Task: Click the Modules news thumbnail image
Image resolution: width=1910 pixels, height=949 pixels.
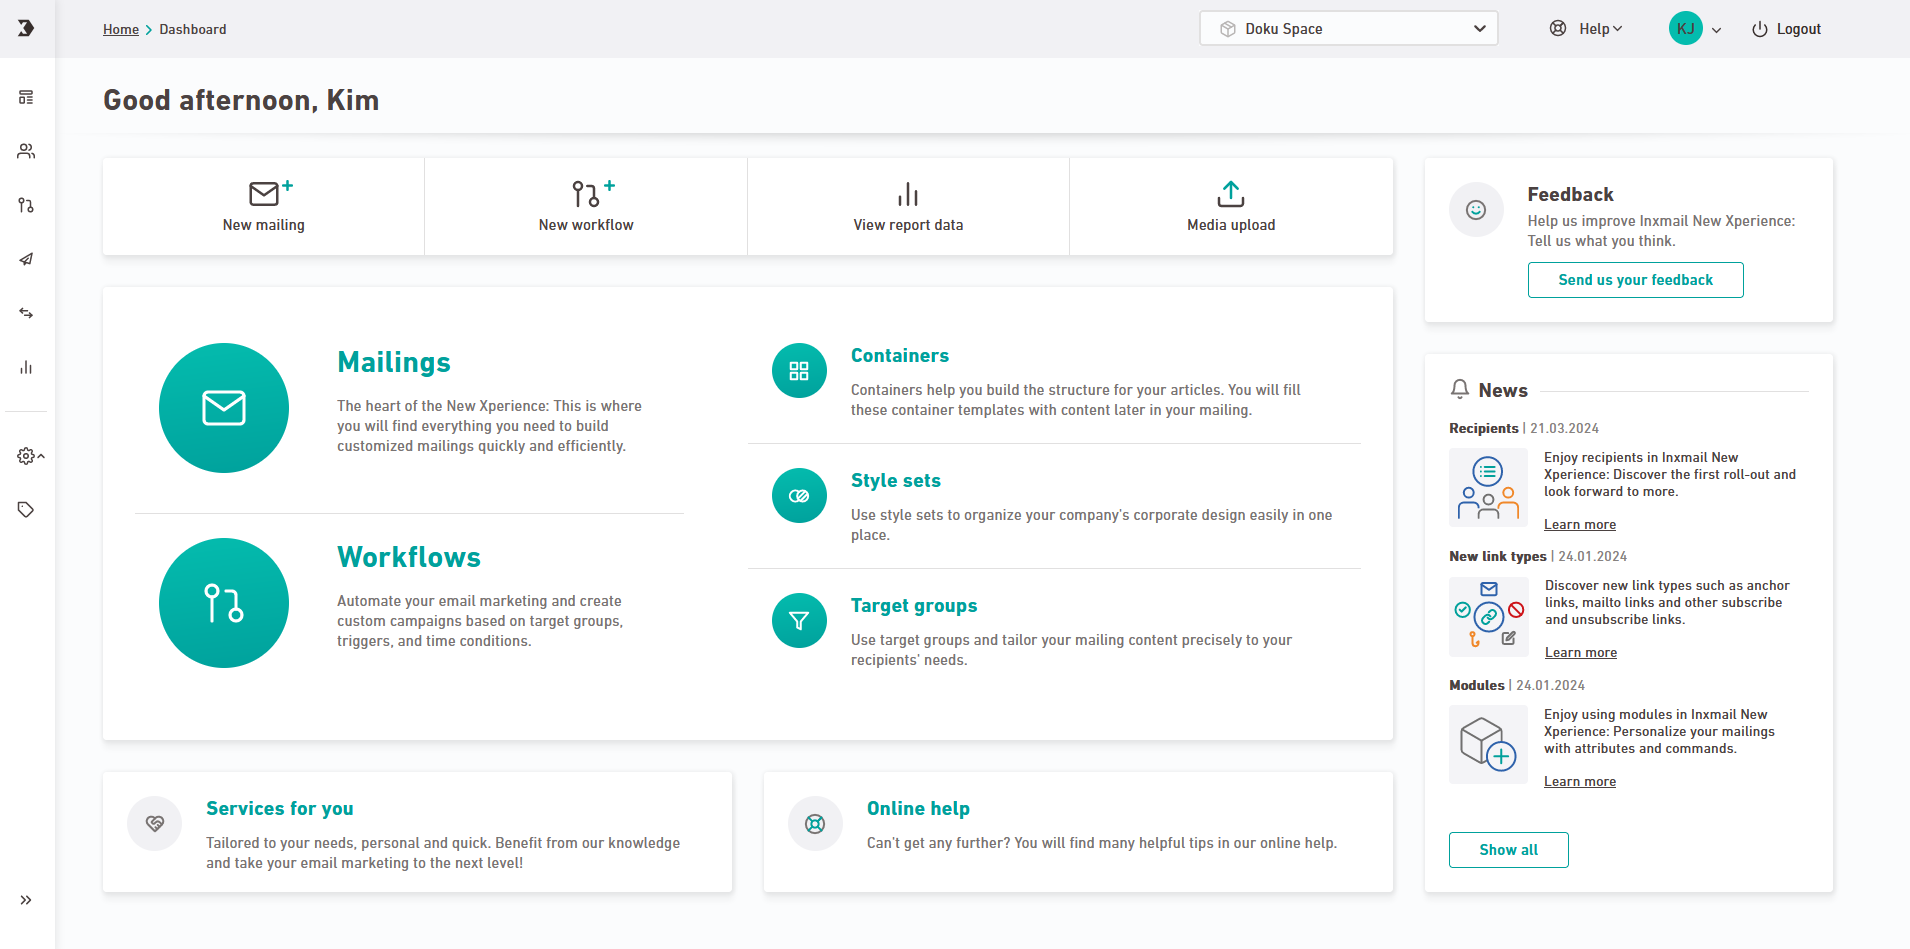Action: click(1488, 745)
